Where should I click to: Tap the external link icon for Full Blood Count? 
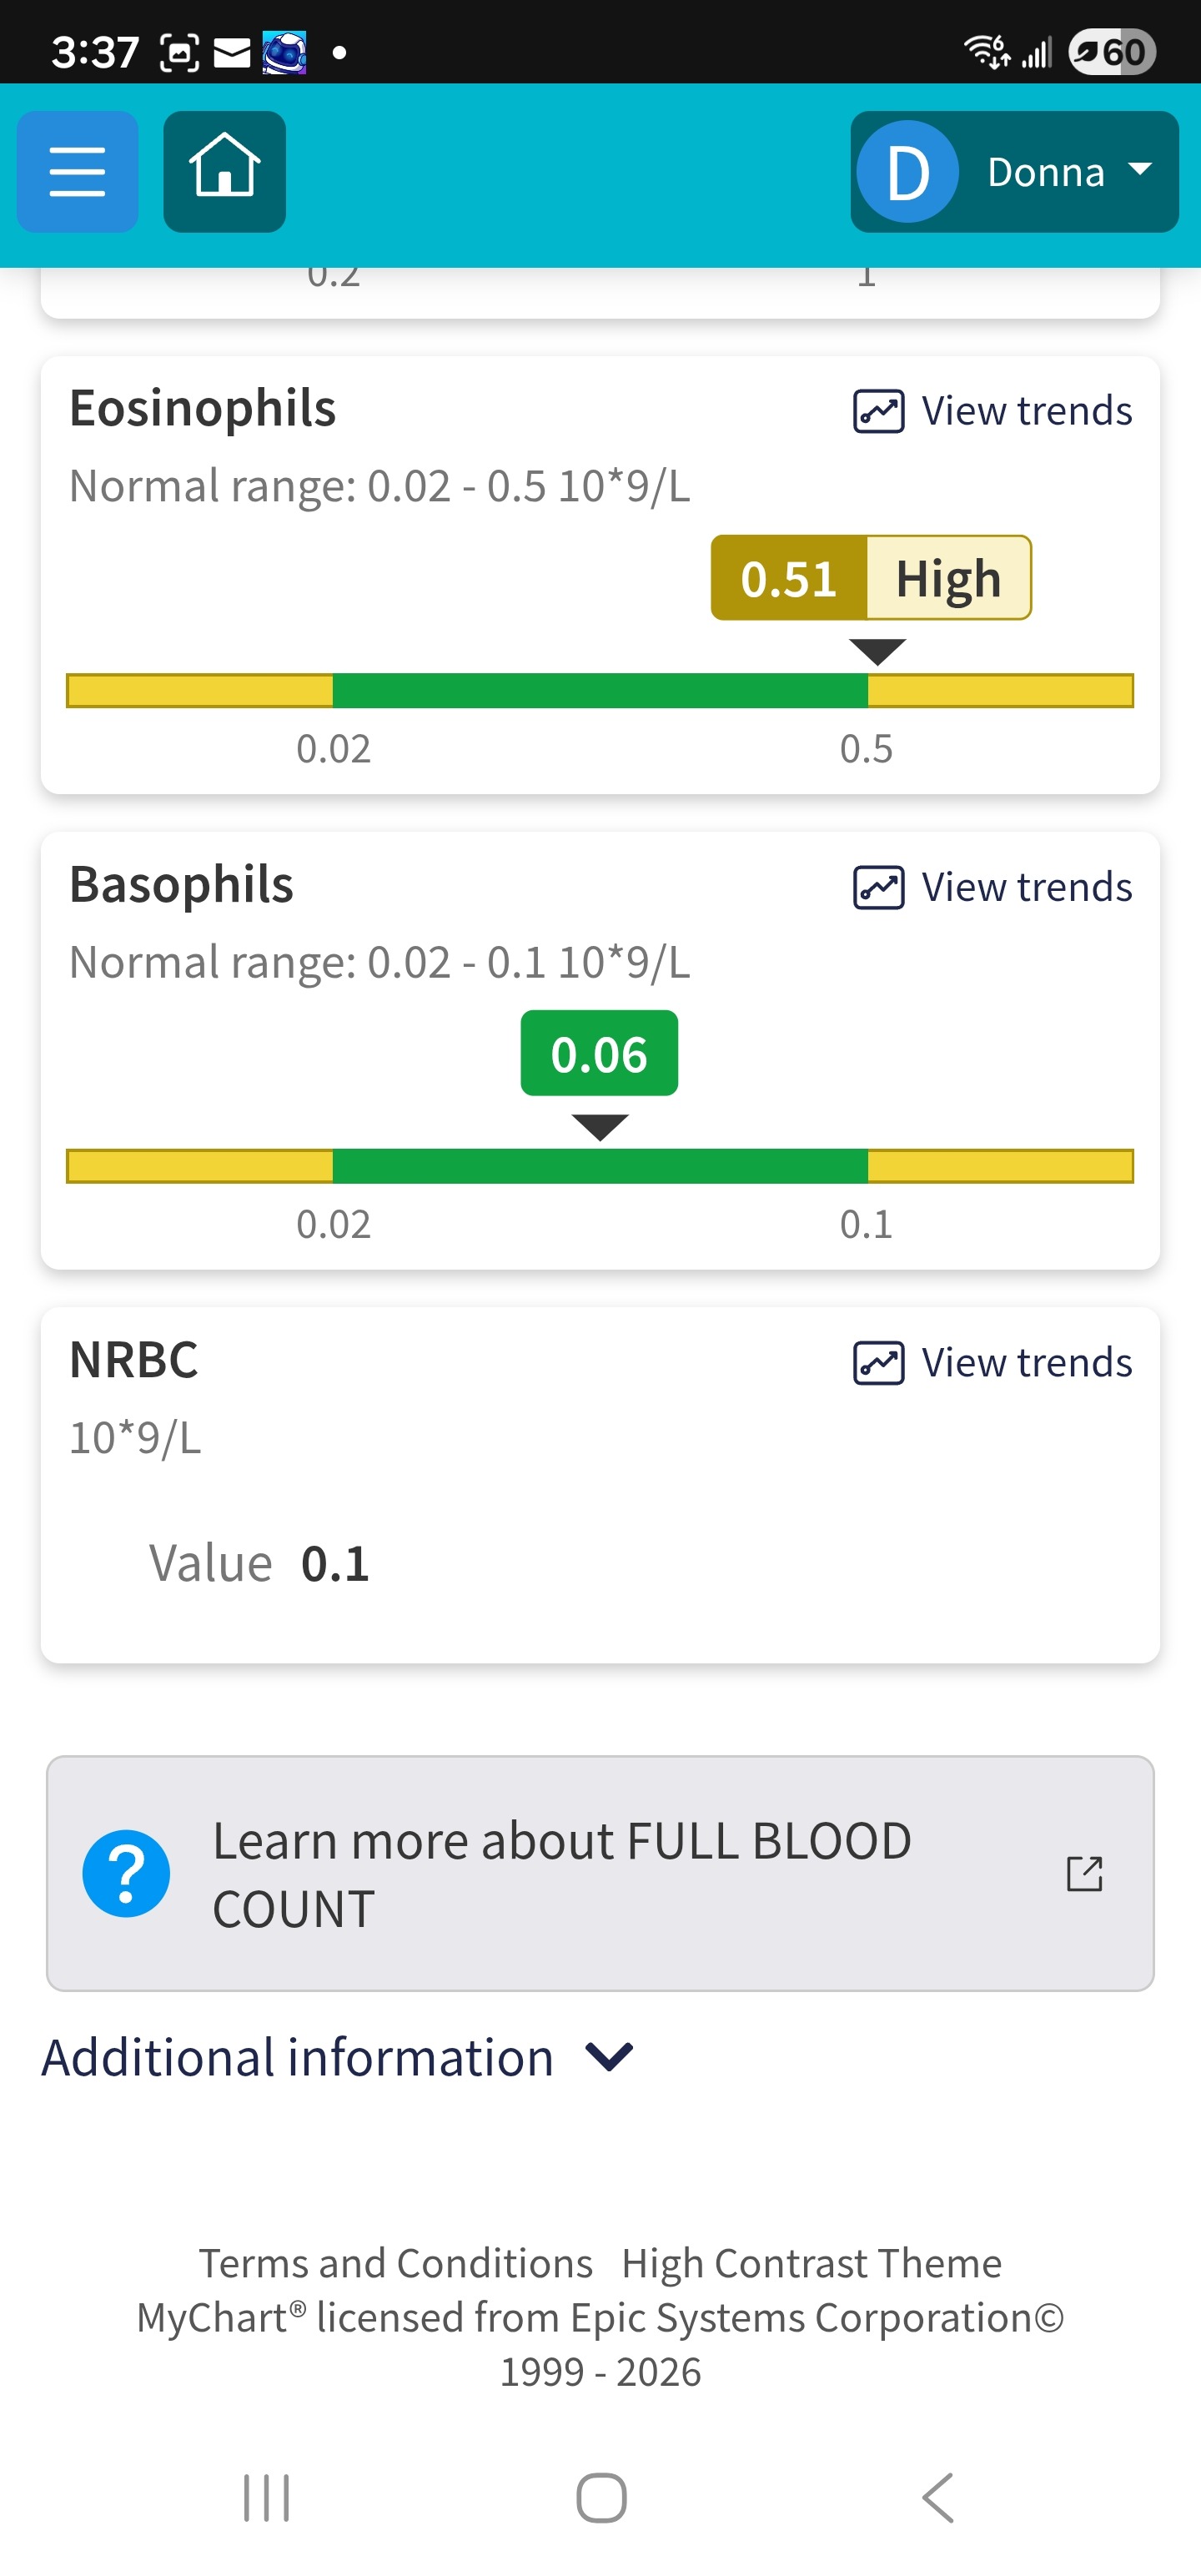[x=1084, y=1873]
